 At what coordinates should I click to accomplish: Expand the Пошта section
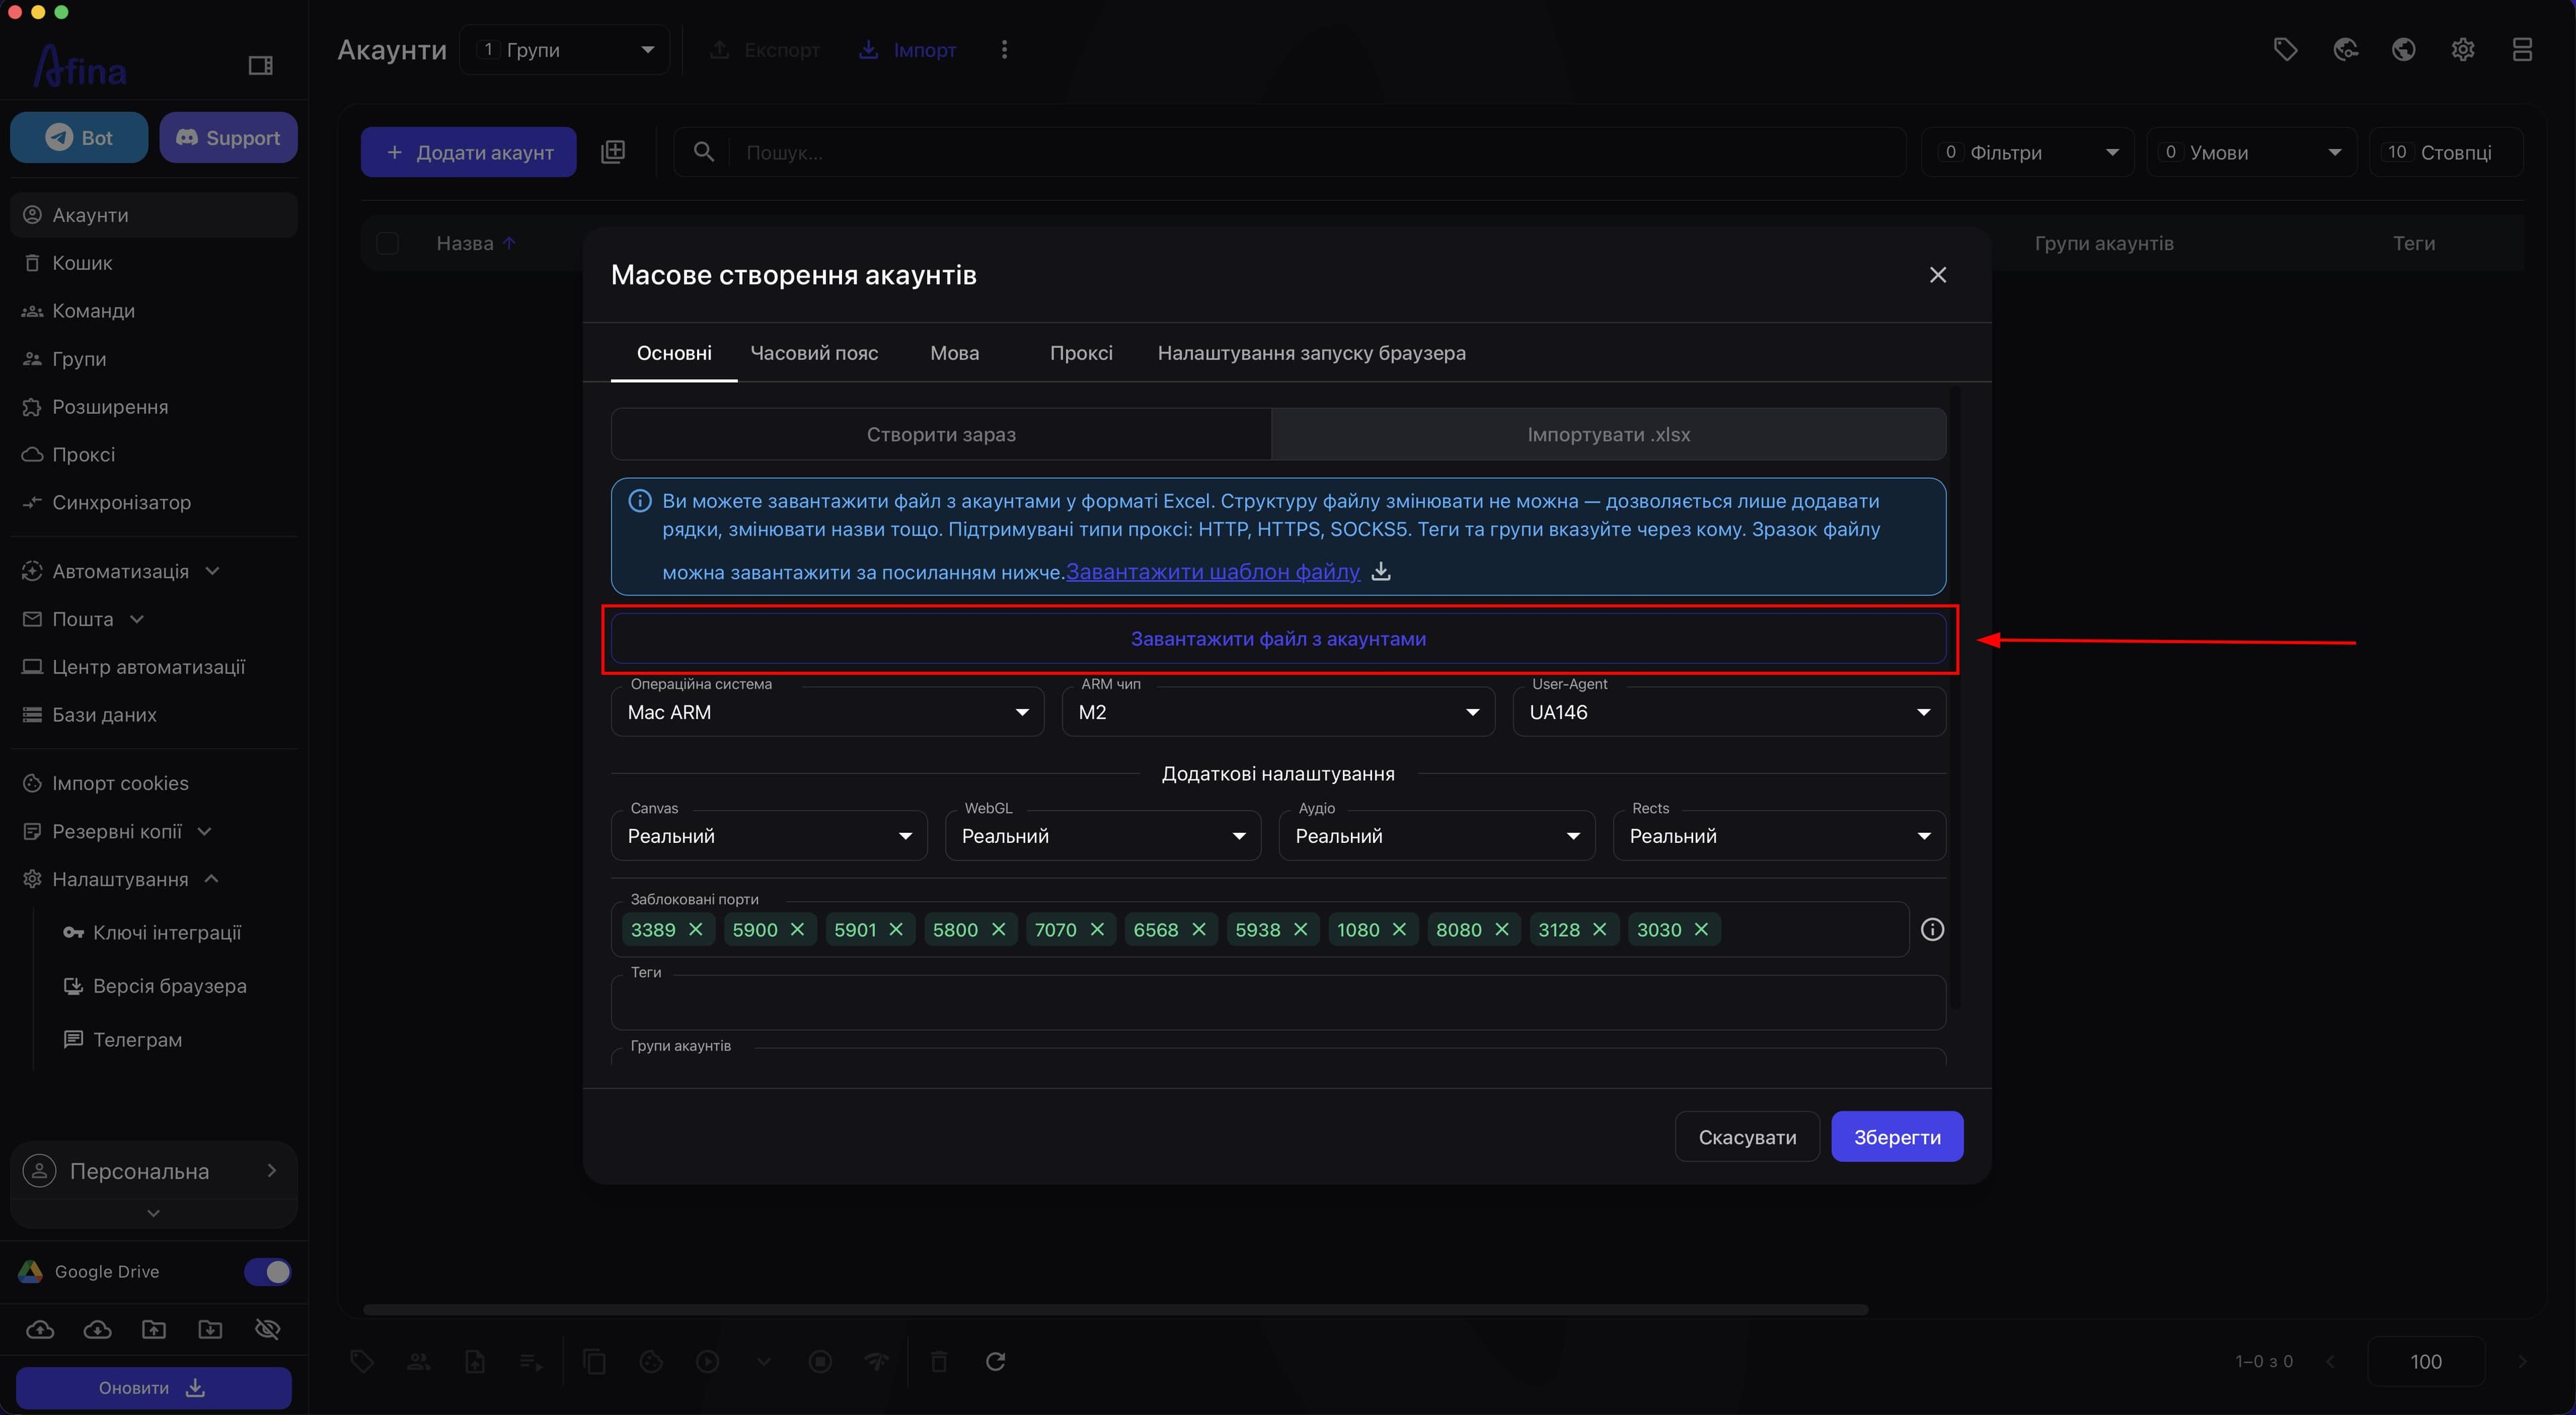click(154, 619)
